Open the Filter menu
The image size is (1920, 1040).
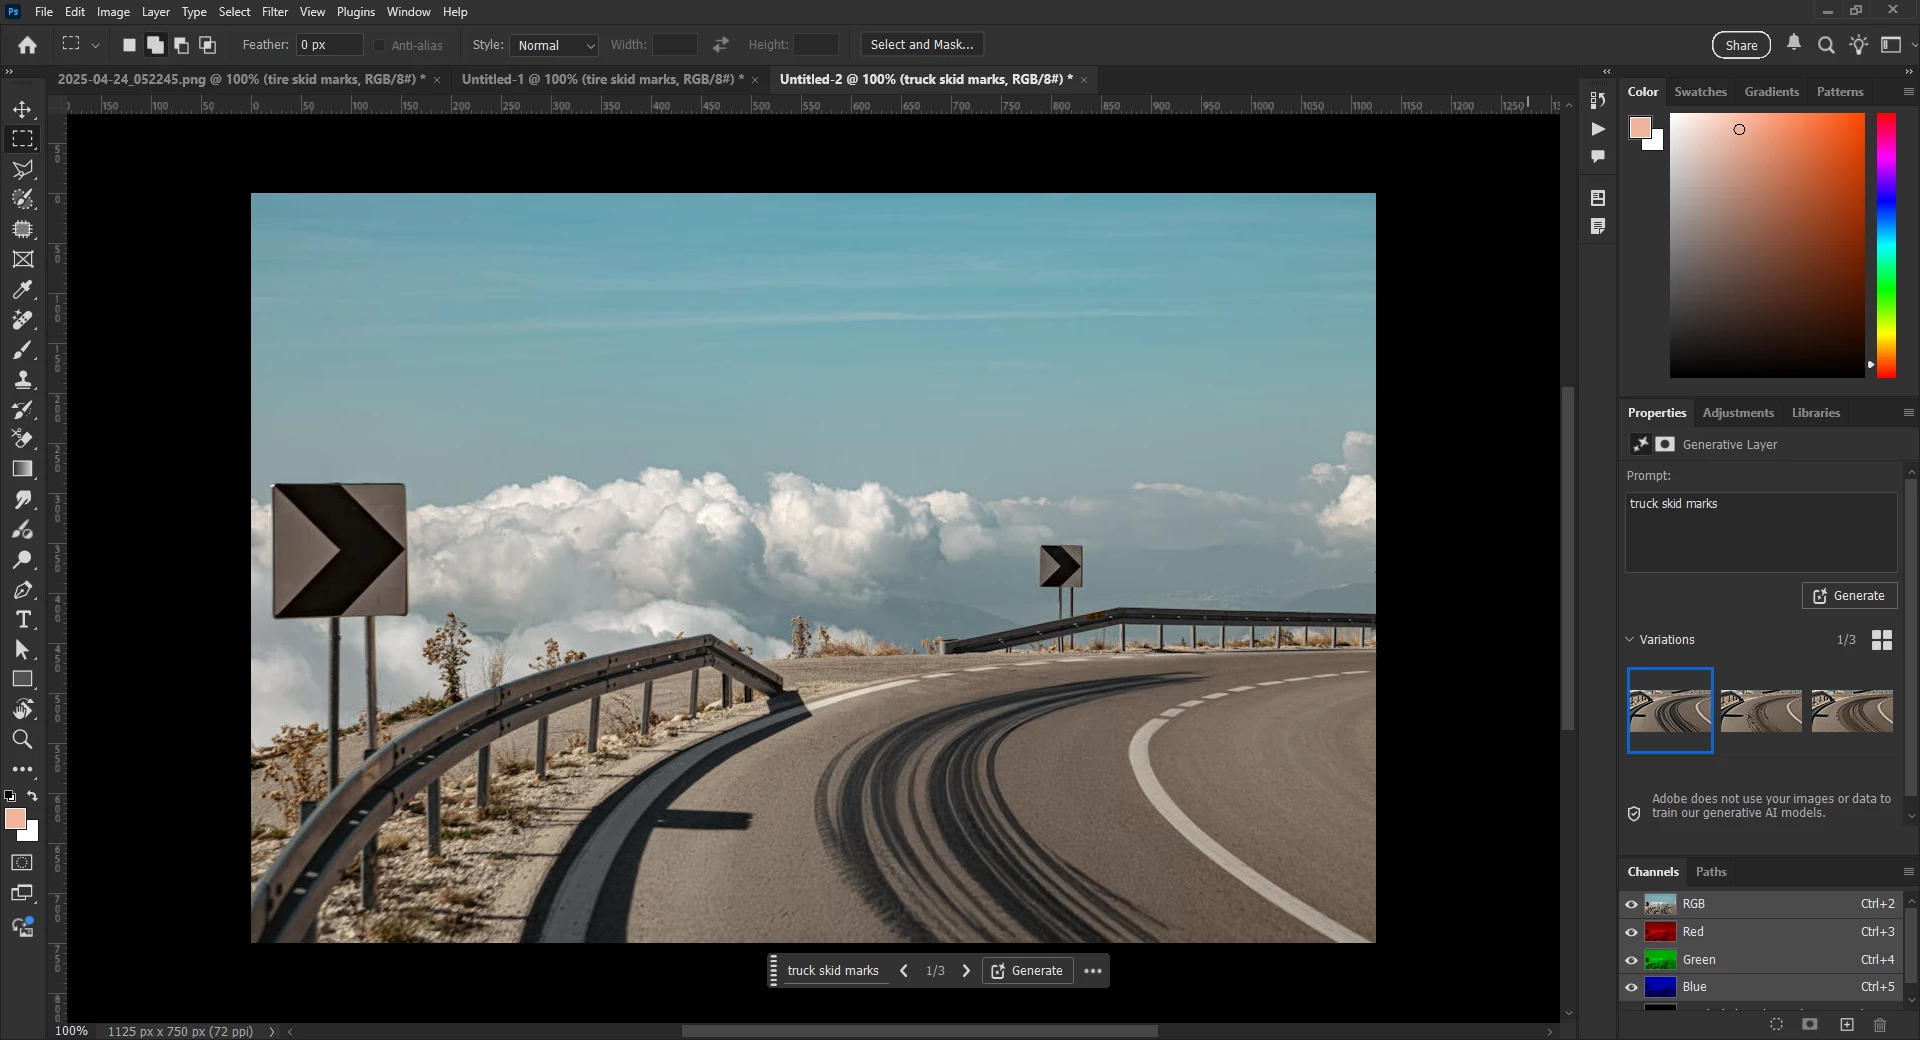(x=275, y=12)
